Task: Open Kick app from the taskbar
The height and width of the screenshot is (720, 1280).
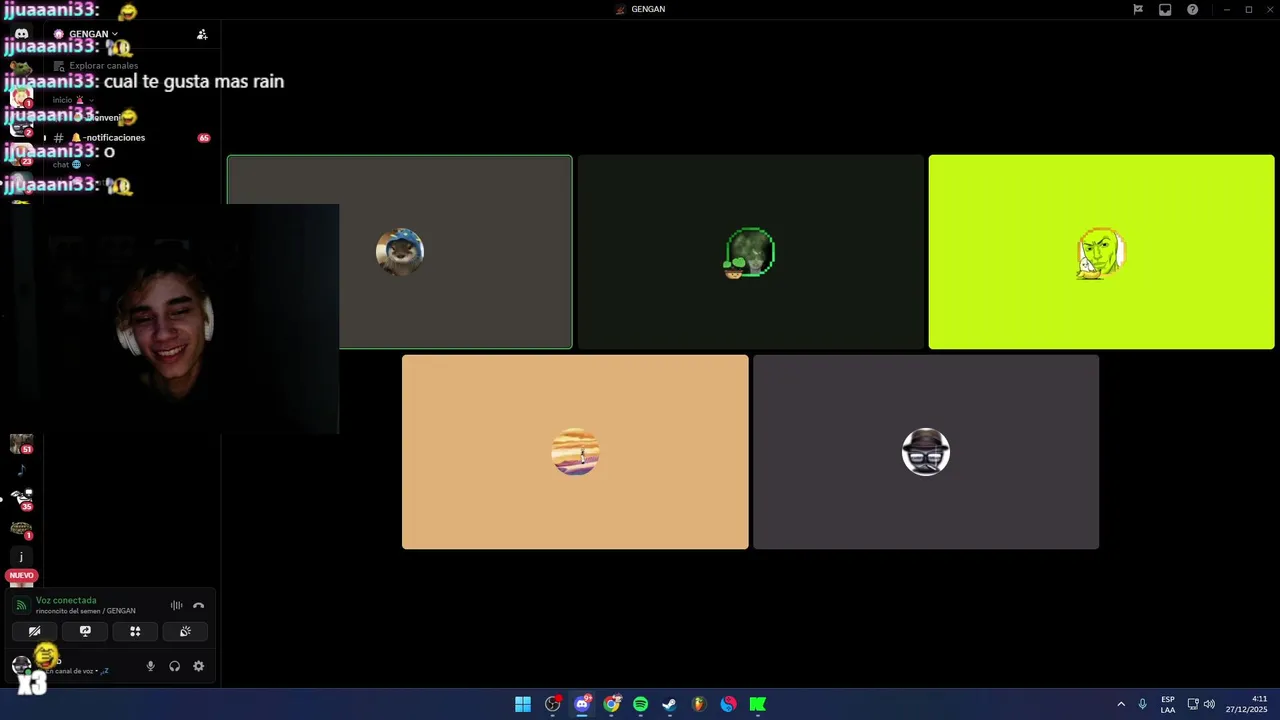Action: coord(758,704)
